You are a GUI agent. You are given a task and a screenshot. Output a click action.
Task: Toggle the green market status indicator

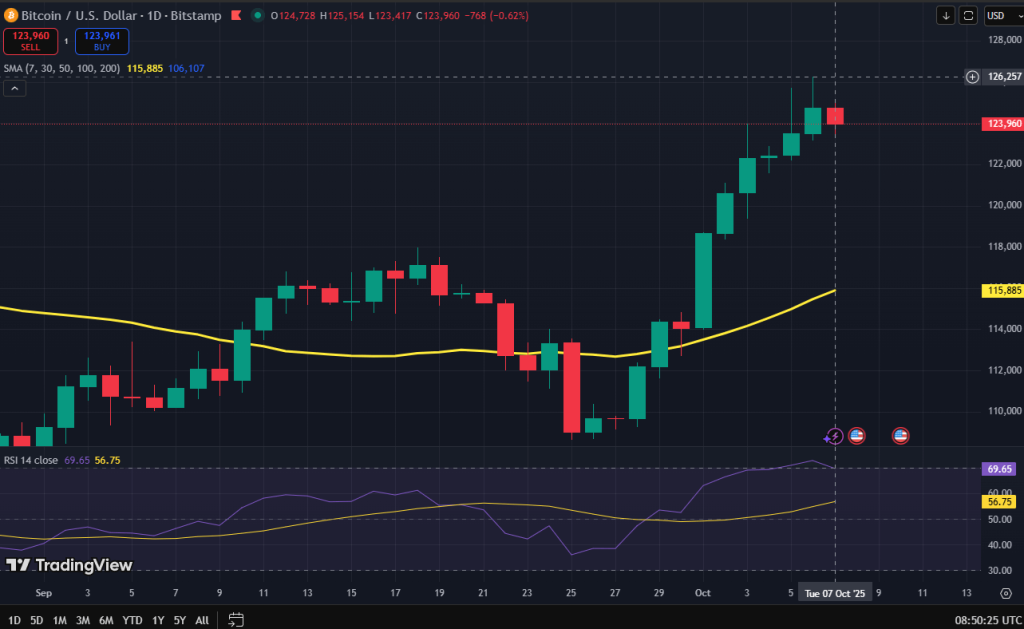click(259, 15)
